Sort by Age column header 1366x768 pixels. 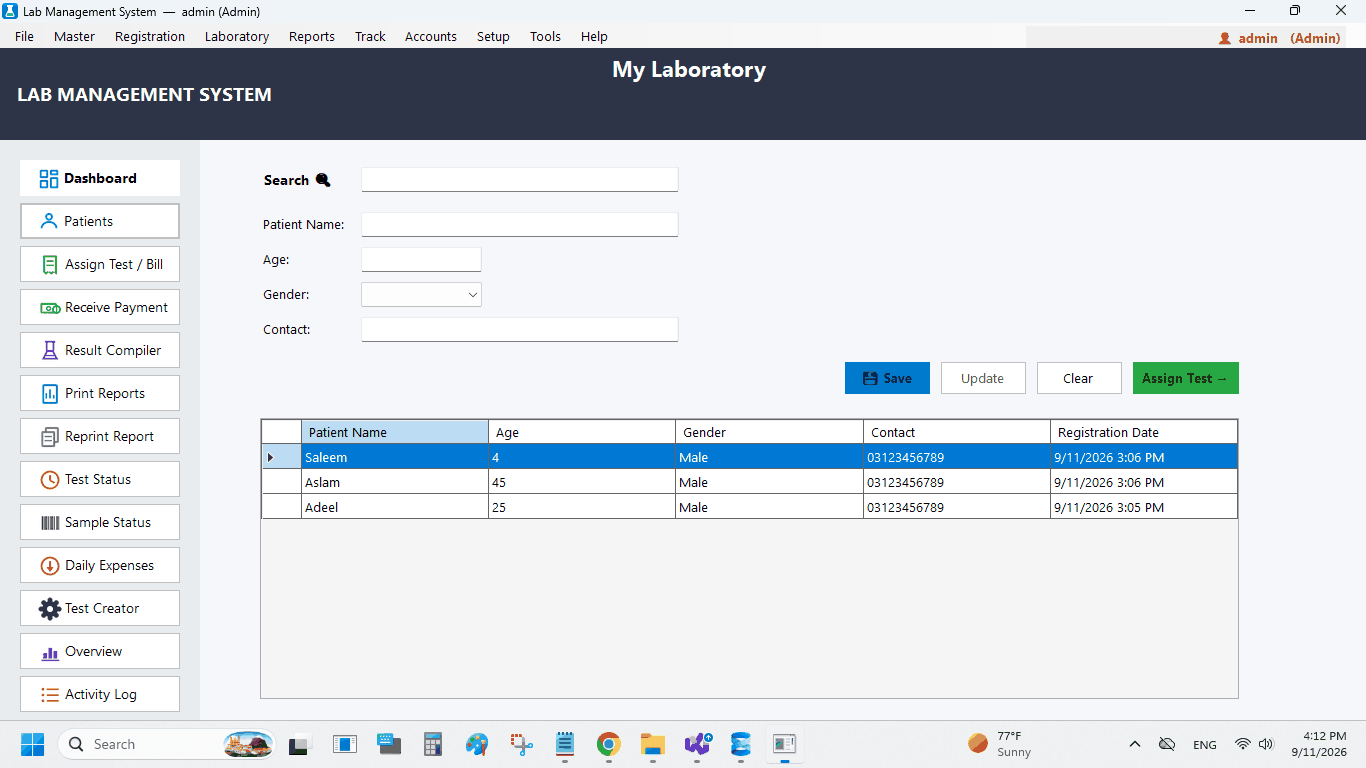point(582,432)
